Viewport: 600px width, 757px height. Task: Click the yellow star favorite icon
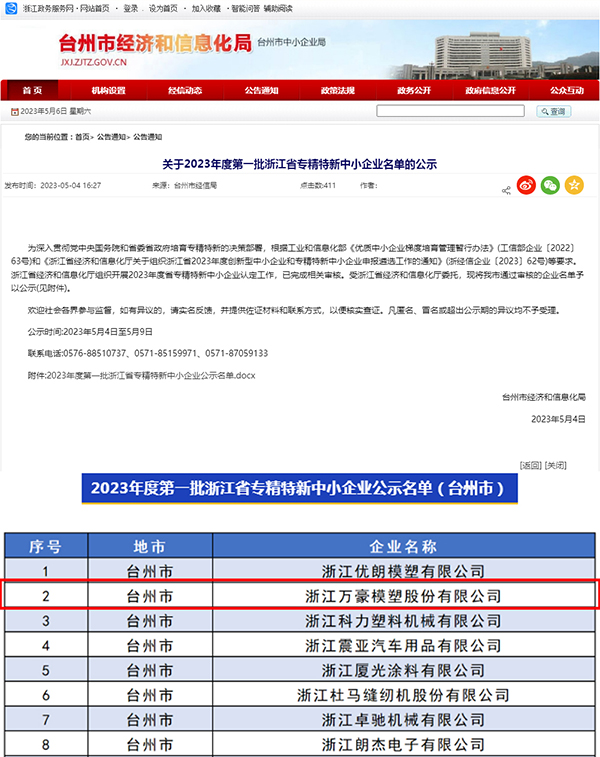point(574,185)
